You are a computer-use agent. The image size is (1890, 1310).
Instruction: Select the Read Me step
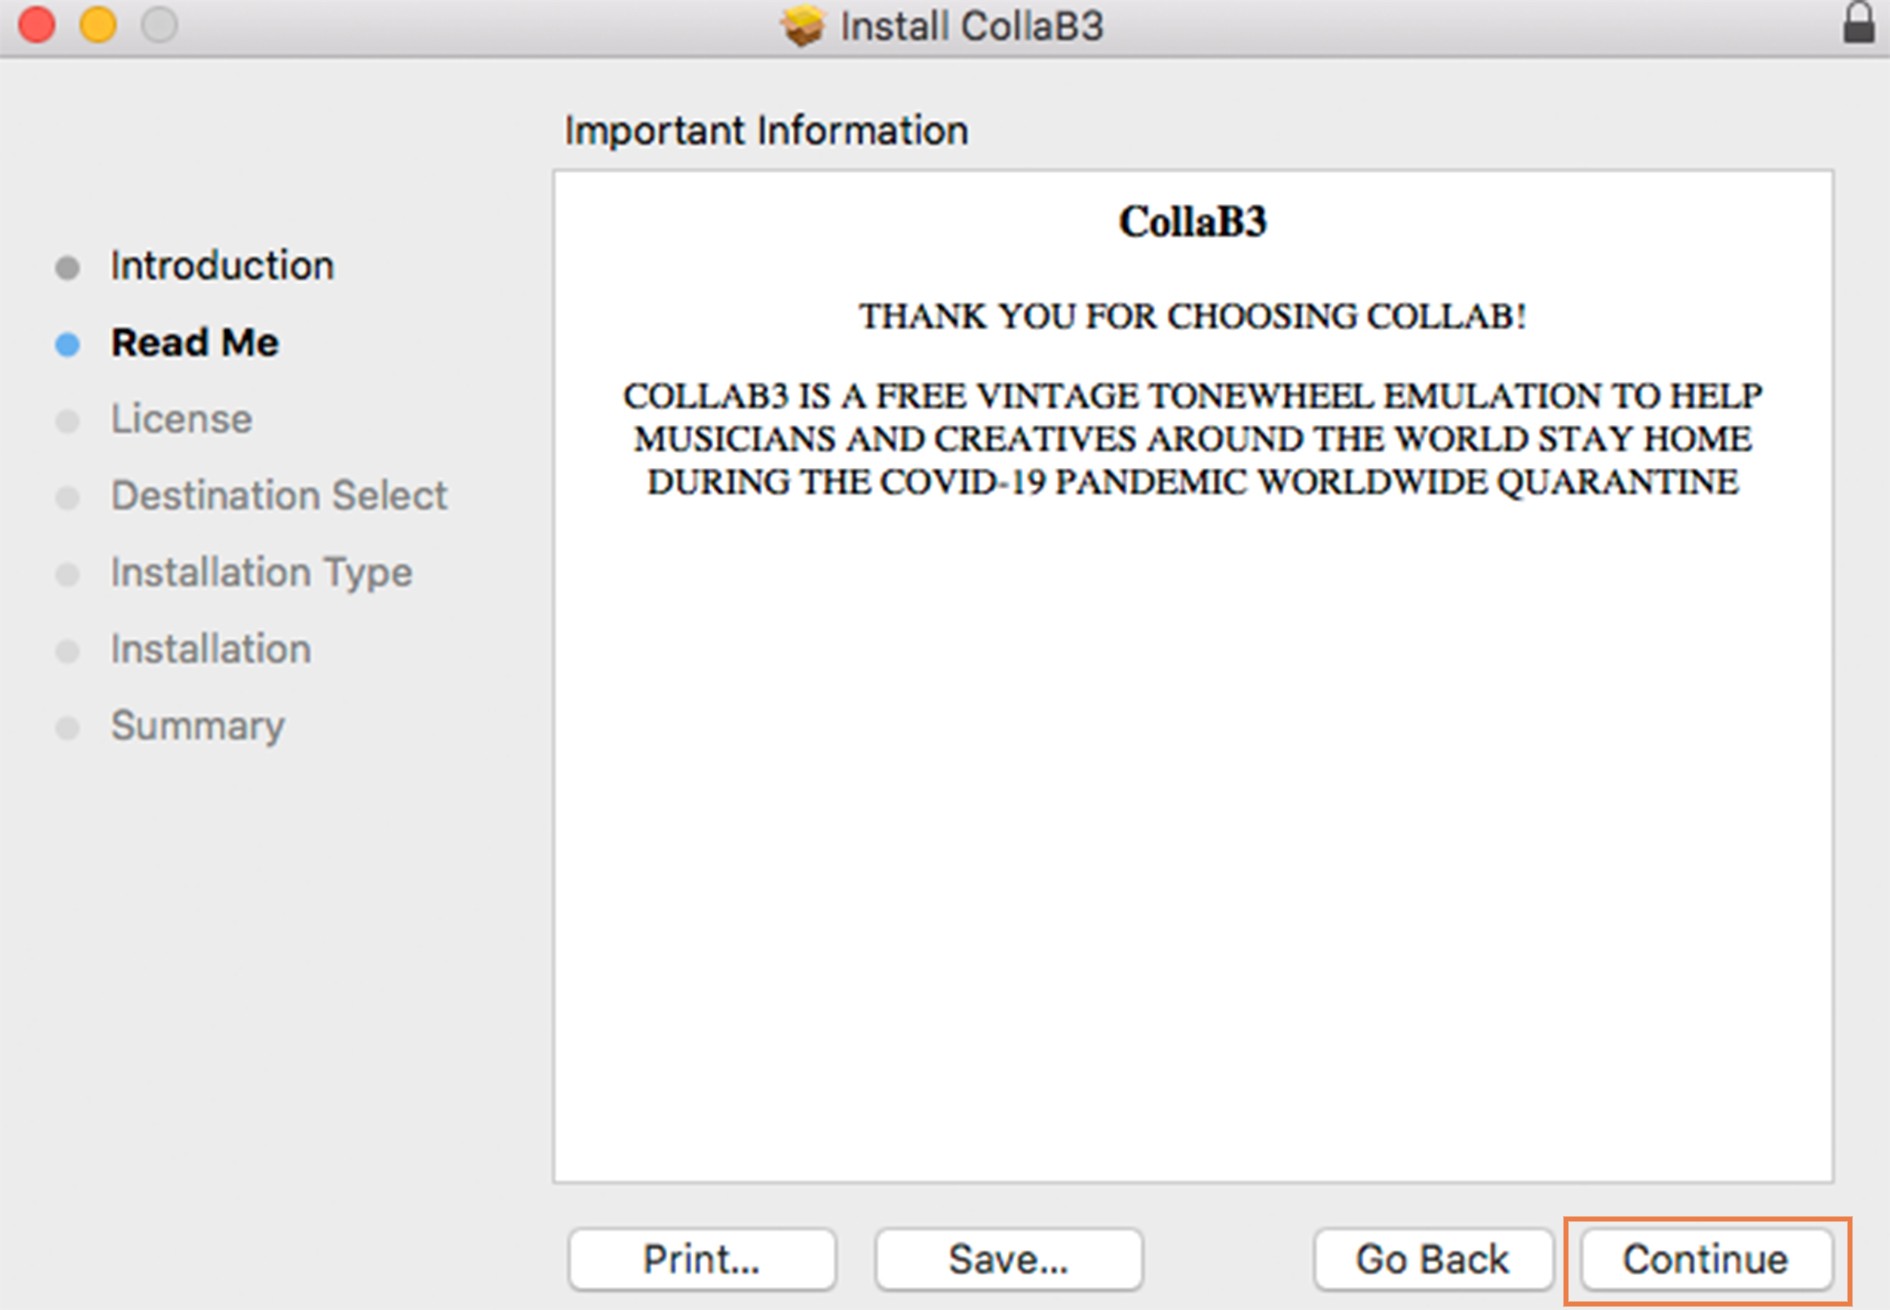tap(195, 343)
